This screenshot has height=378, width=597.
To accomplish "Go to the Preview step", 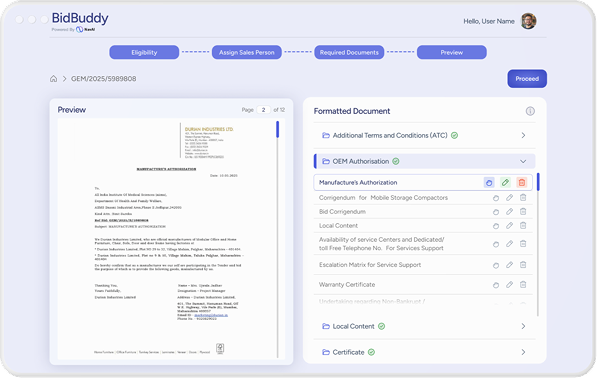I will click(x=452, y=53).
